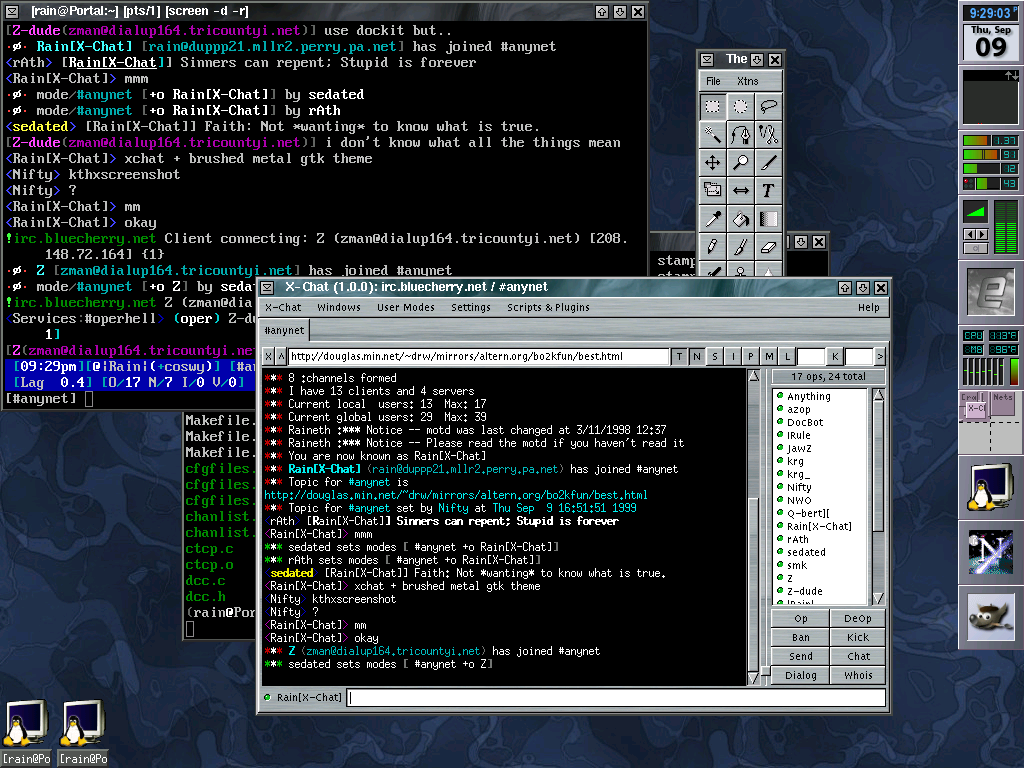Open the Windows menu in X-Chat
Viewport: 1024px width, 768px height.
[339, 308]
